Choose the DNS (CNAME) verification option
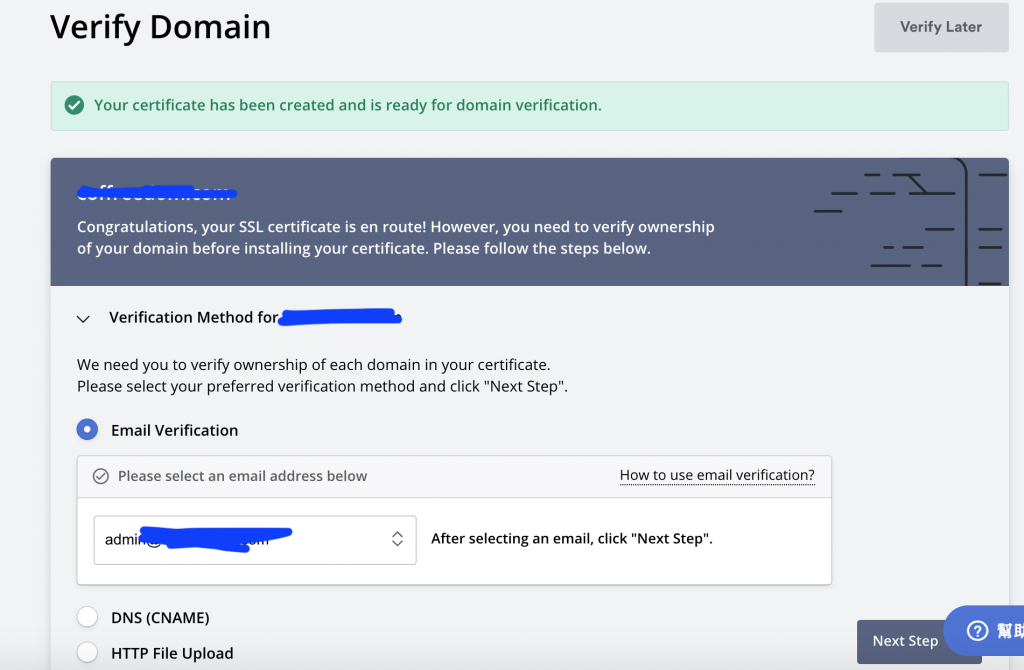Image resolution: width=1024 pixels, height=670 pixels. tap(88, 618)
